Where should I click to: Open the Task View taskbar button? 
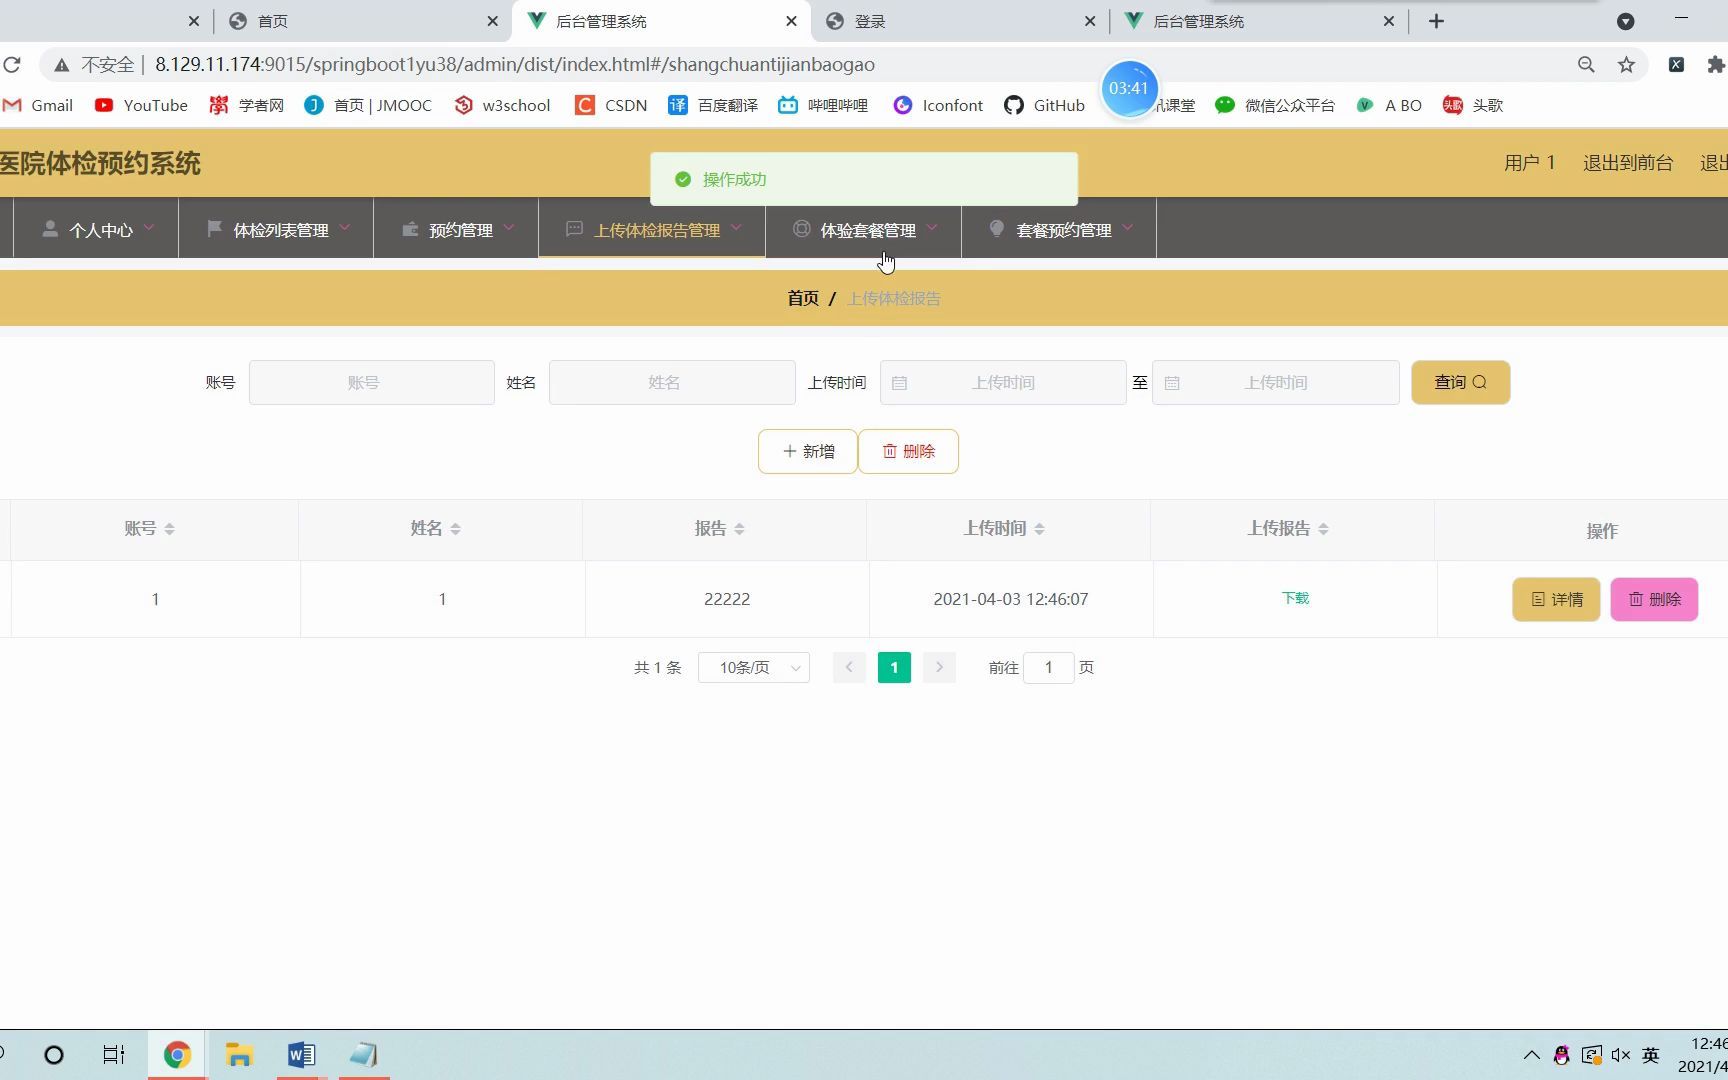tap(114, 1055)
